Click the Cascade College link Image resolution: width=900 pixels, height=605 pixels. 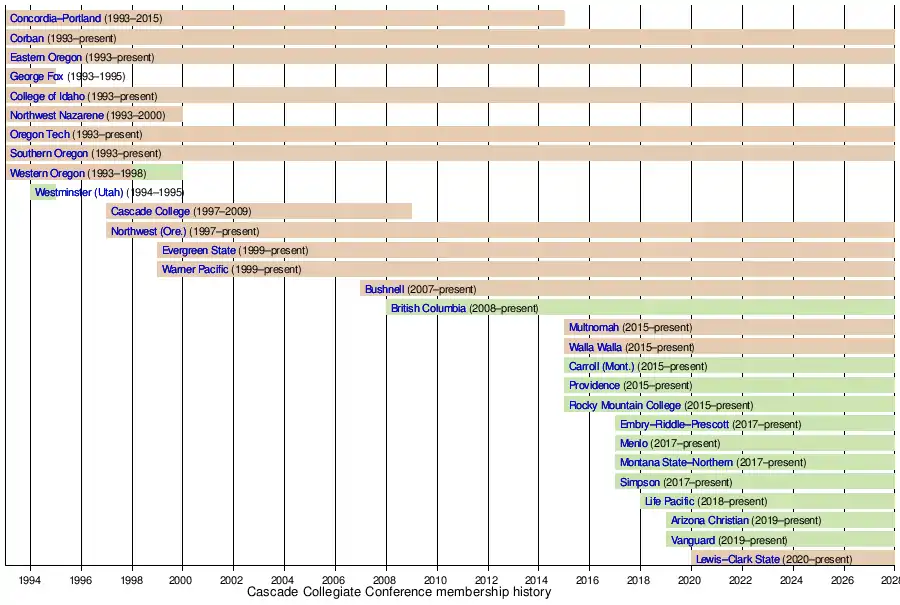(149, 211)
